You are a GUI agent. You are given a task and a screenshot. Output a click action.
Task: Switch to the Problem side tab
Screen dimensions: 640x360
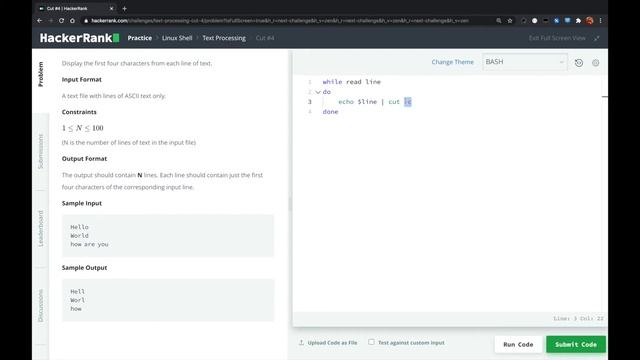(x=41, y=74)
